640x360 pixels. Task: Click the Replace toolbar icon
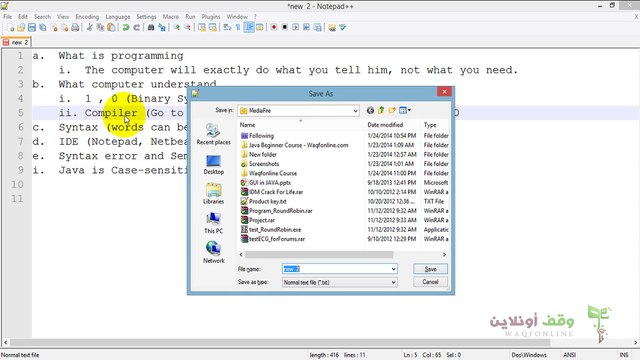pyautogui.click(x=162, y=28)
